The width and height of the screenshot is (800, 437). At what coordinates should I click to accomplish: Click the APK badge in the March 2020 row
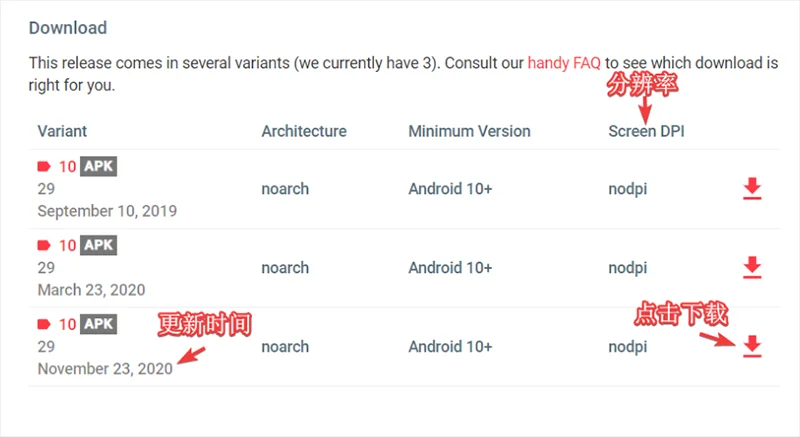tap(98, 245)
